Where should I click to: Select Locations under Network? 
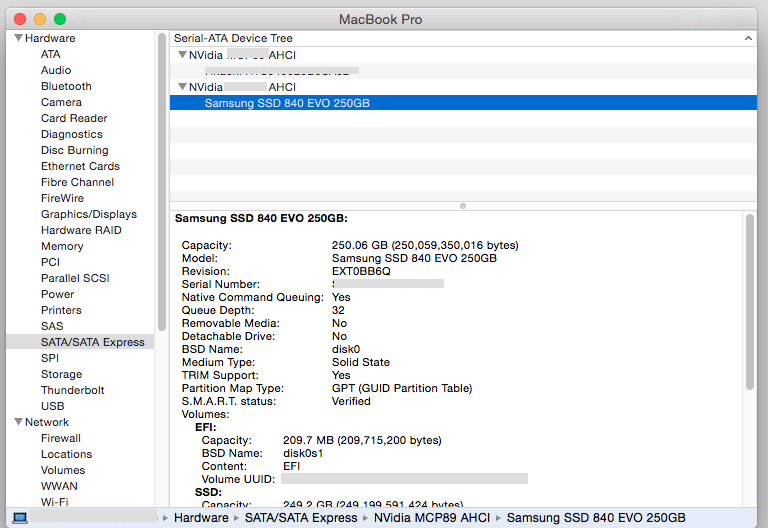(x=66, y=454)
